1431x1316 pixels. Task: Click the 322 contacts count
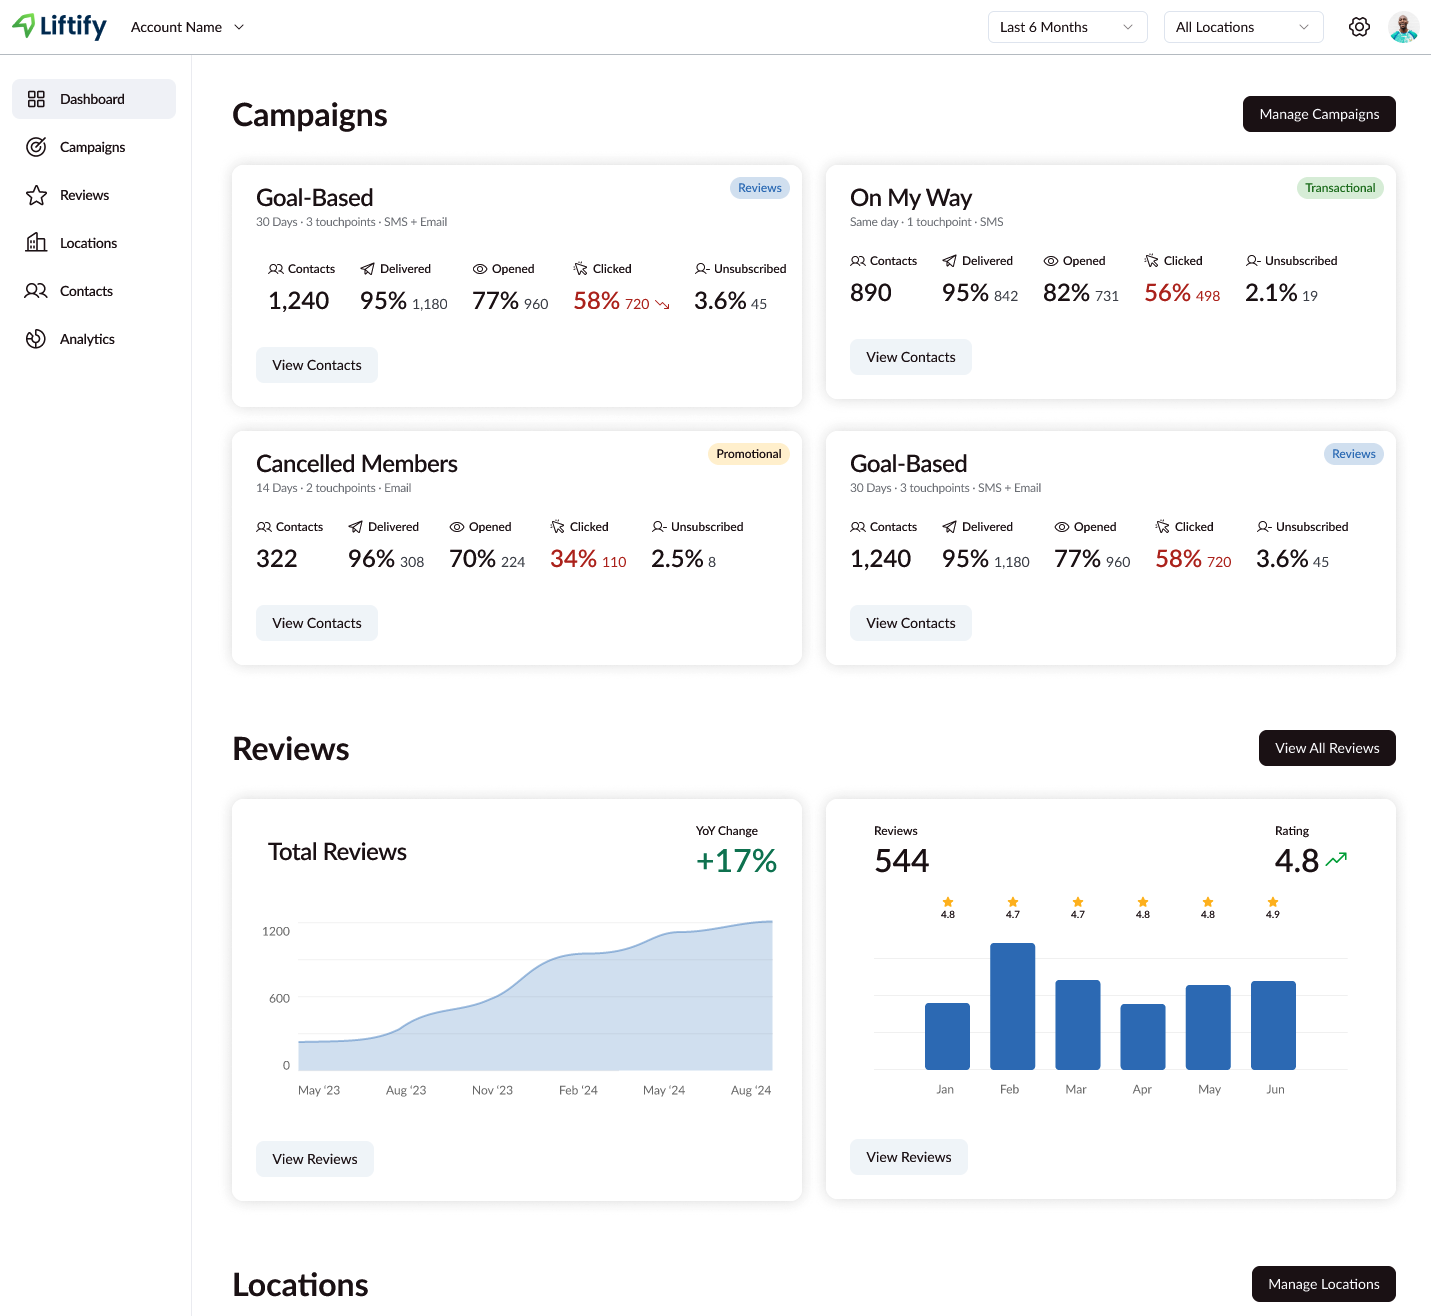[277, 559]
